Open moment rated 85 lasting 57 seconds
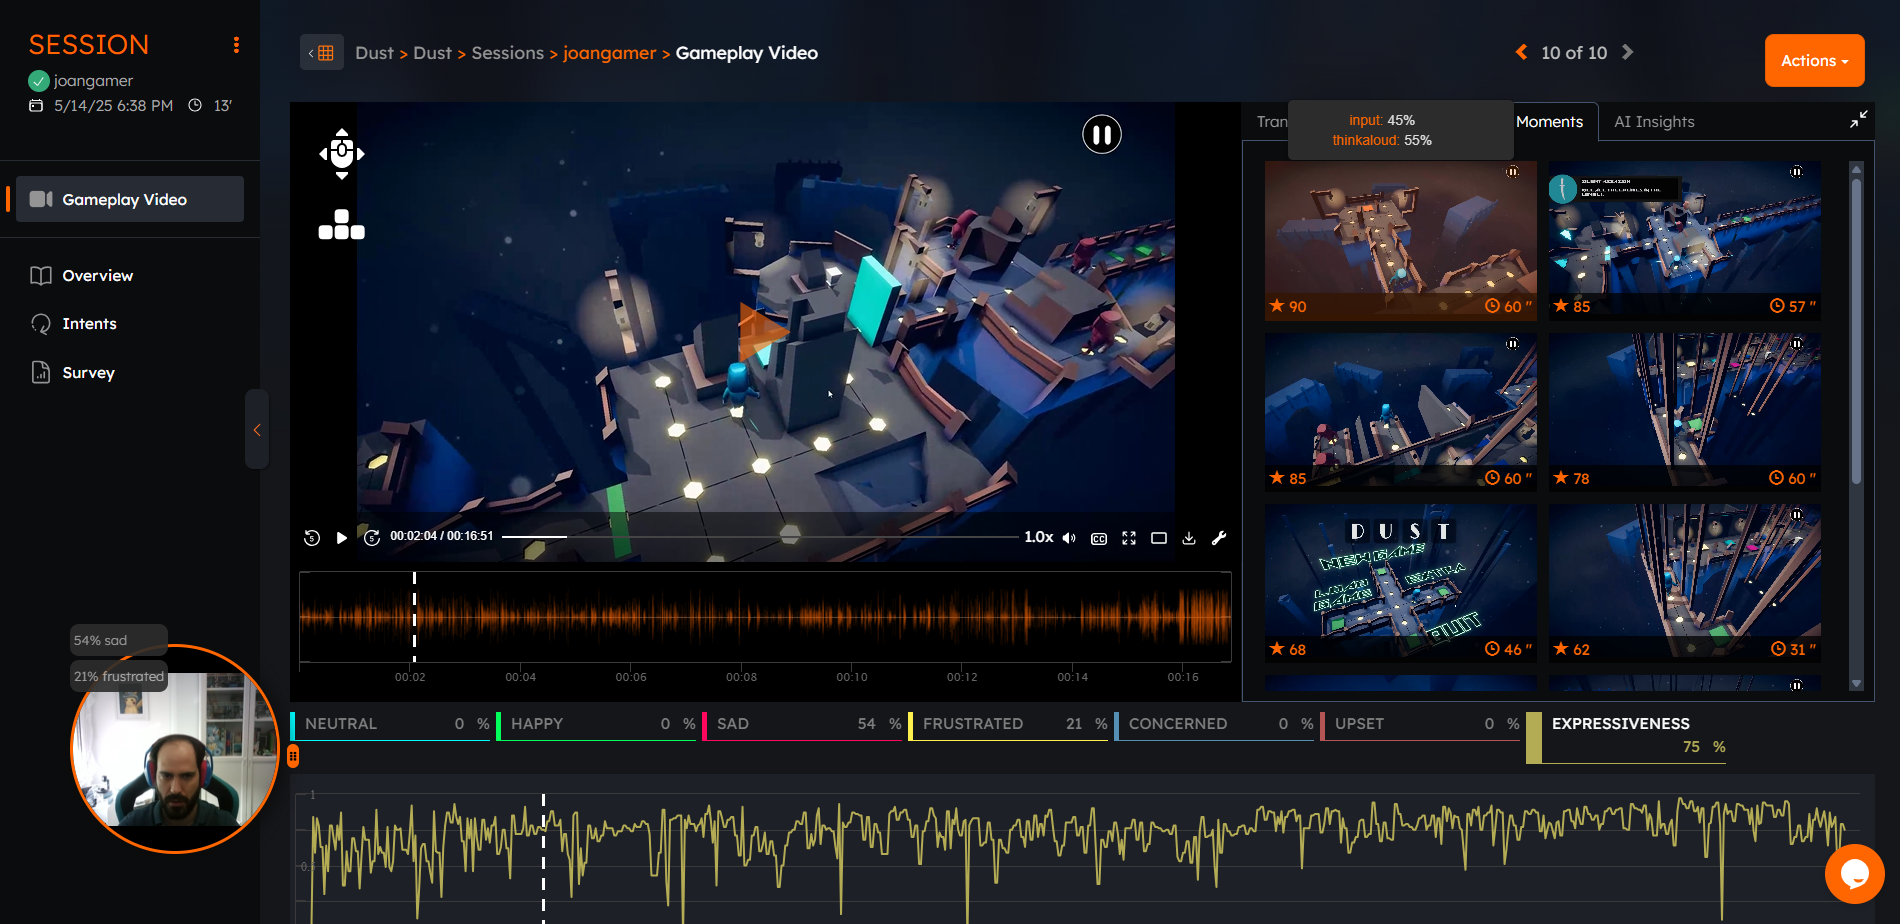This screenshot has width=1900, height=924. 1684,241
